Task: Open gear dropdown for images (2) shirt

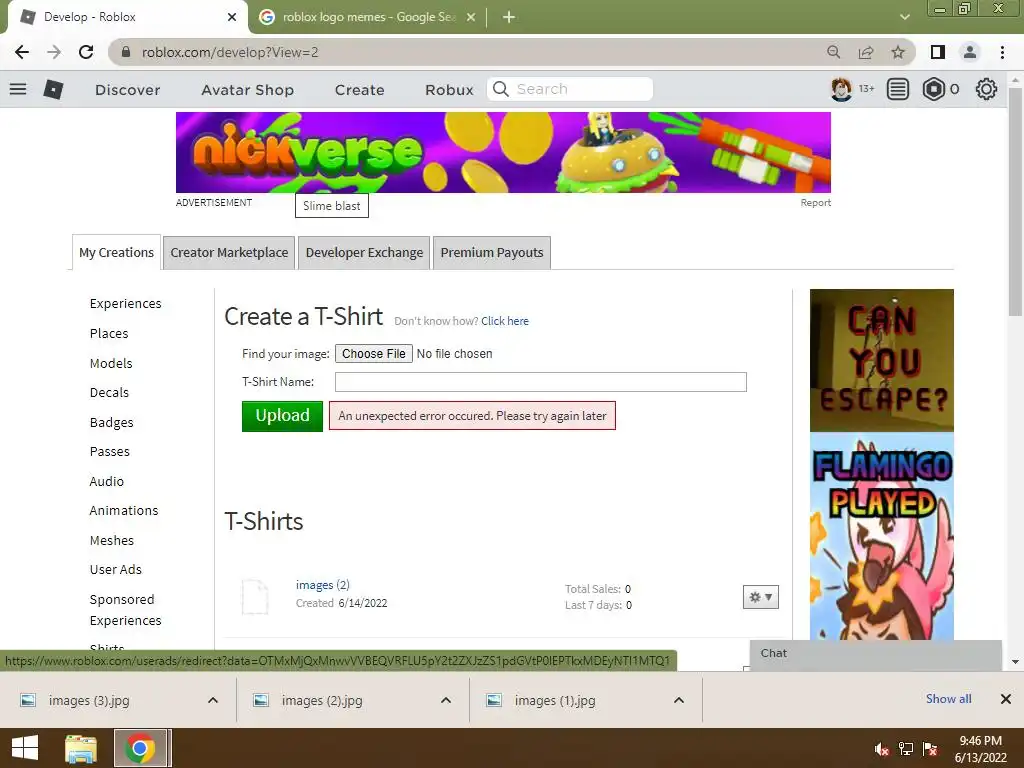Action: tap(761, 597)
